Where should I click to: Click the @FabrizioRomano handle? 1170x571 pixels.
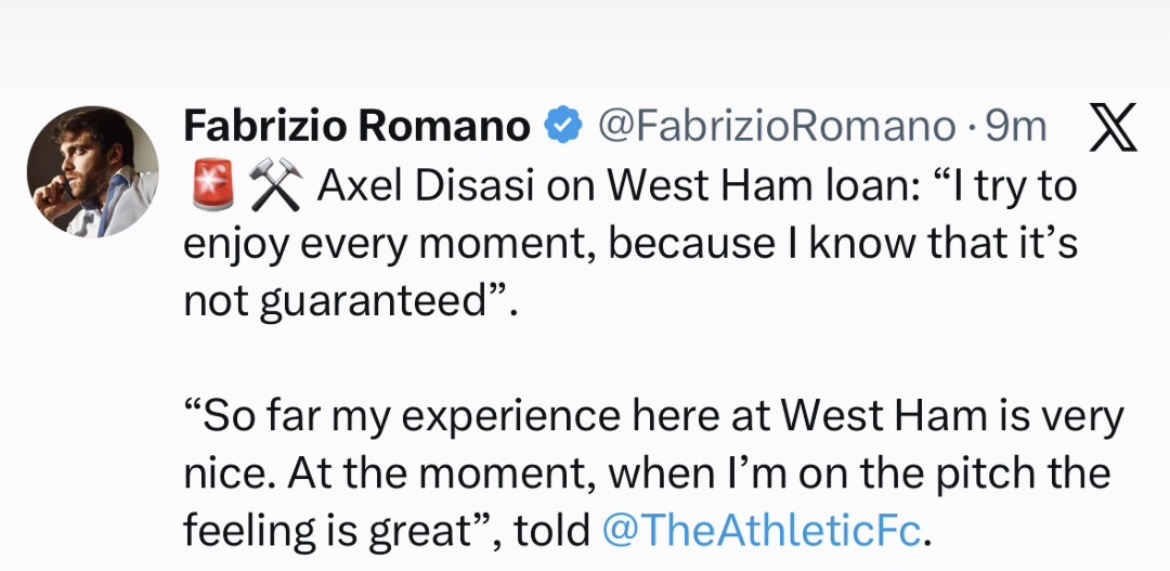[776, 126]
